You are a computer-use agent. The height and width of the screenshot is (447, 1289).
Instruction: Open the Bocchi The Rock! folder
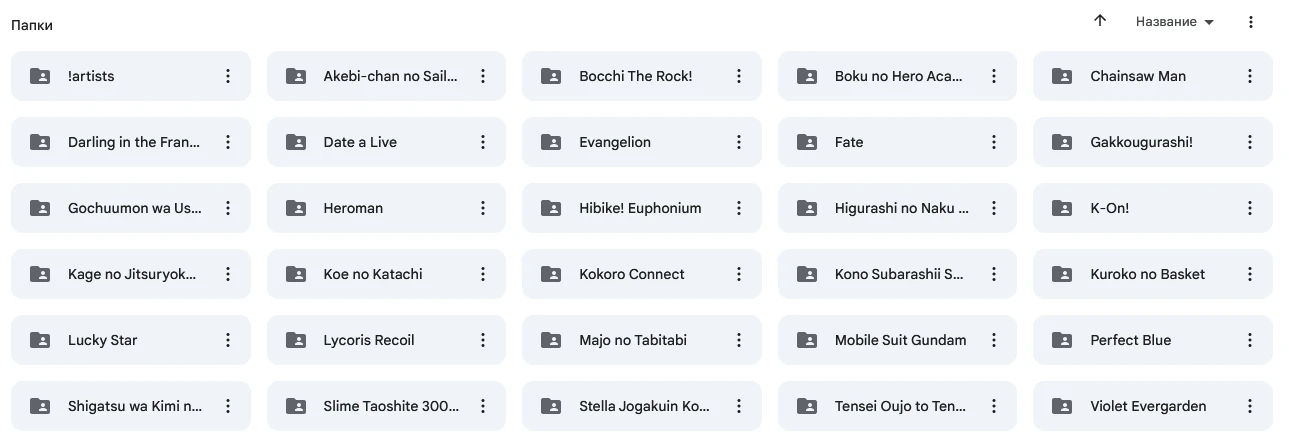635,76
